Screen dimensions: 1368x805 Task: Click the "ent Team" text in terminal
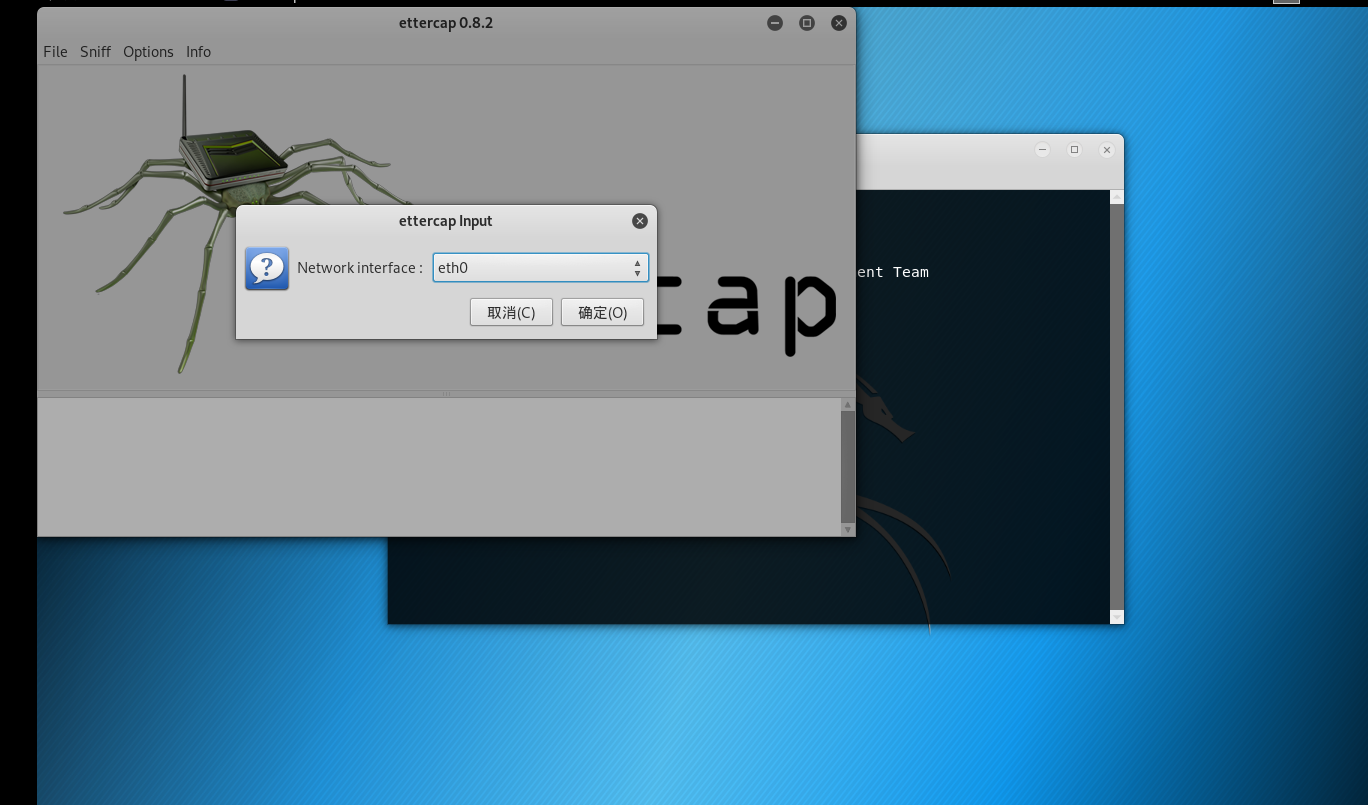[x=892, y=272]
